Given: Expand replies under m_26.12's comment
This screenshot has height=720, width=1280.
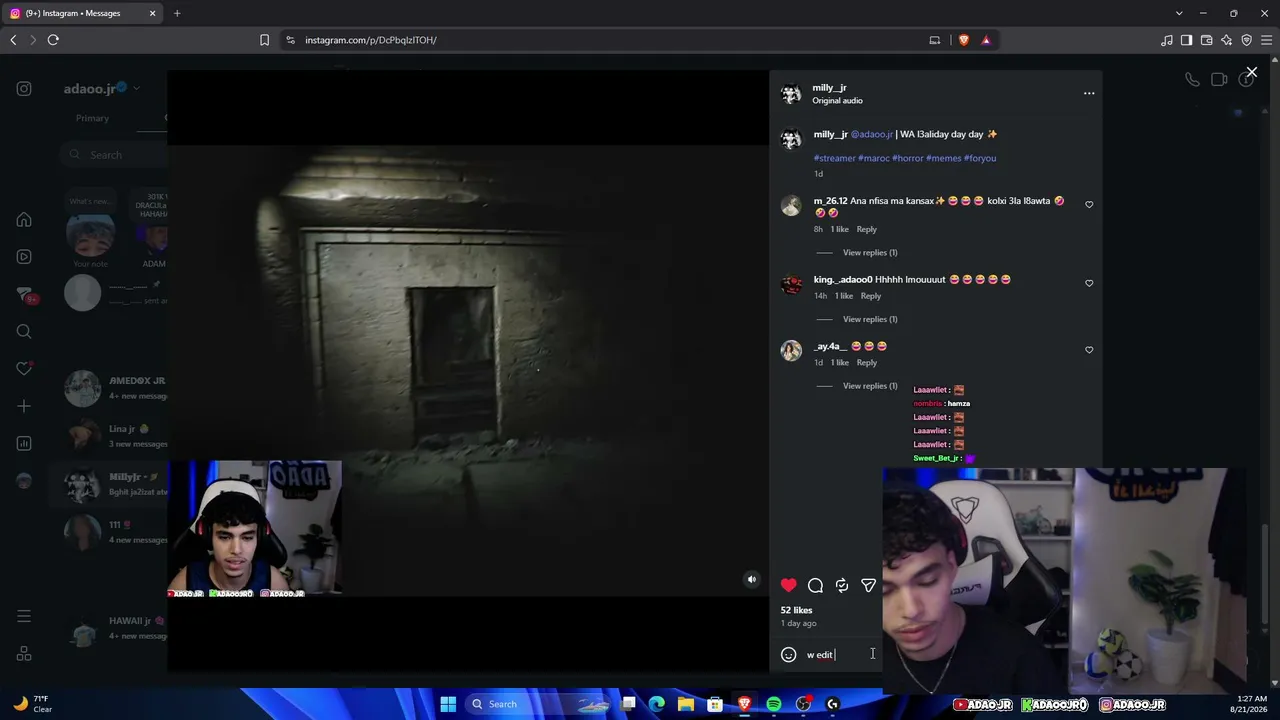Looking at the screenshot, I should click(870, 253).
